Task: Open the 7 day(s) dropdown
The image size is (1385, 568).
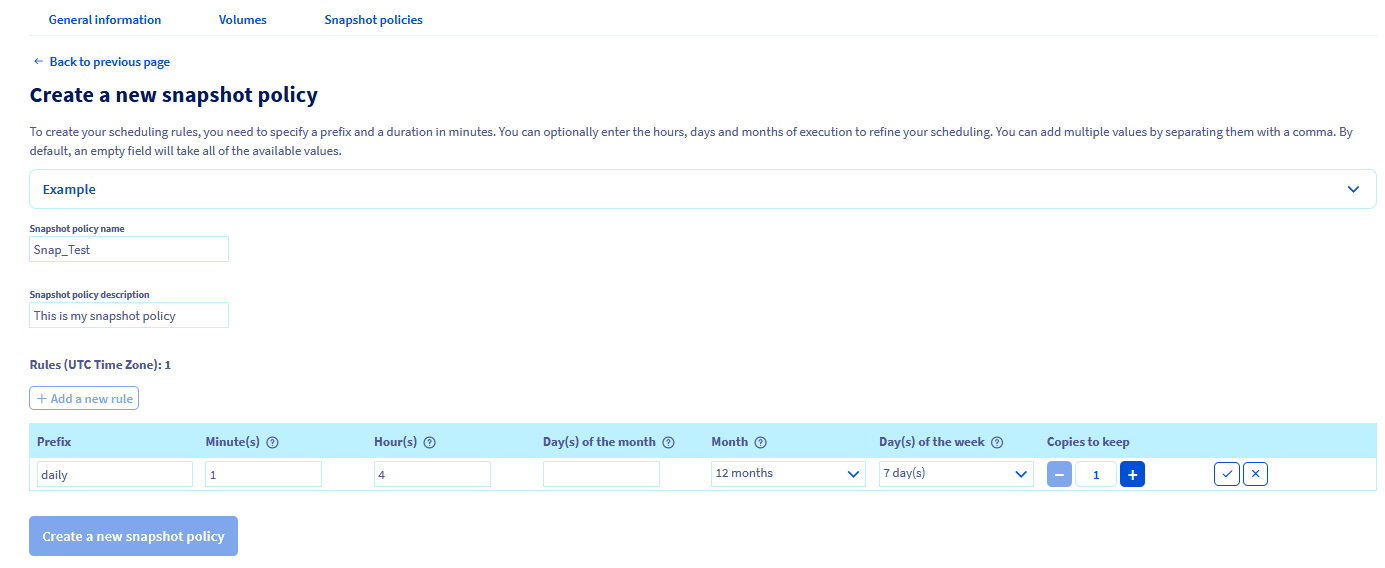Action: click(x=955, y=473)
